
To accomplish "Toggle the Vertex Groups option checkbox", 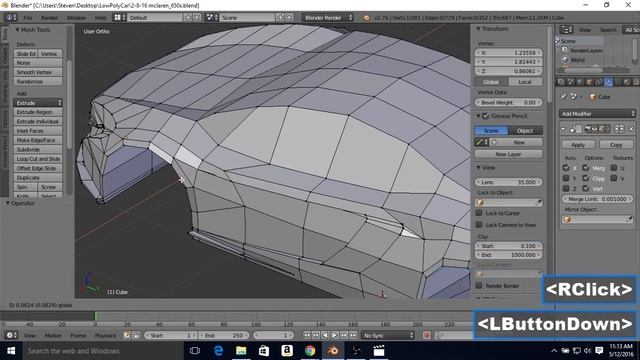I will coord(586,188).
